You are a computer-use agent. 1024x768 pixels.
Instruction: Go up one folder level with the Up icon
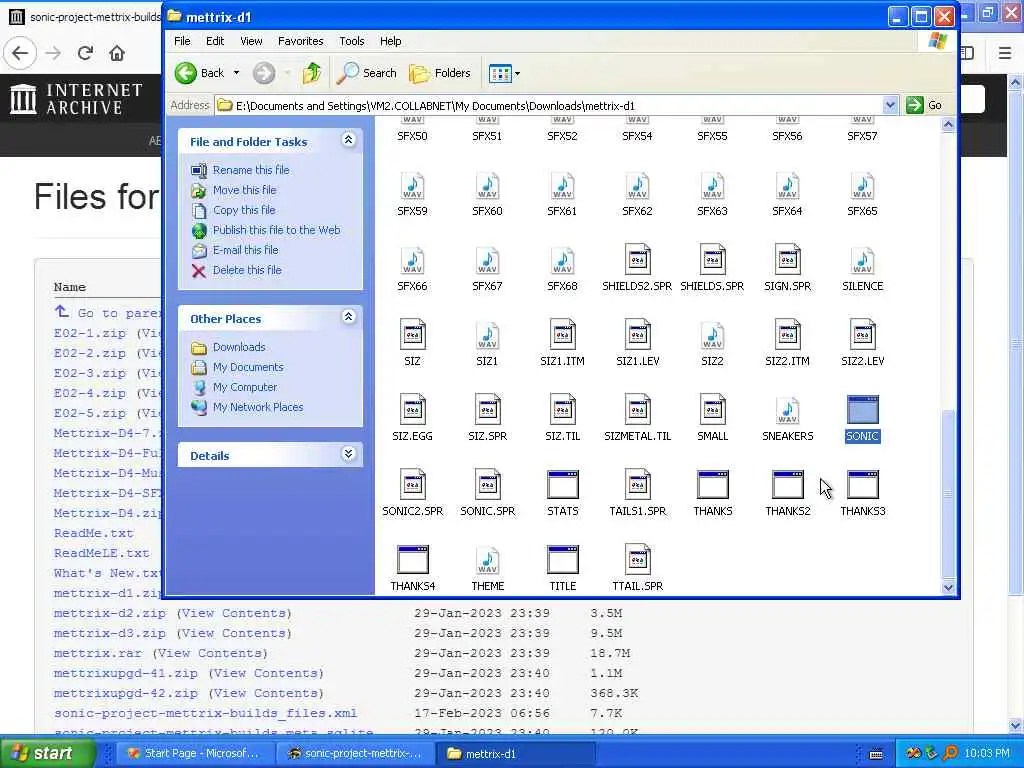click(312, 73)
